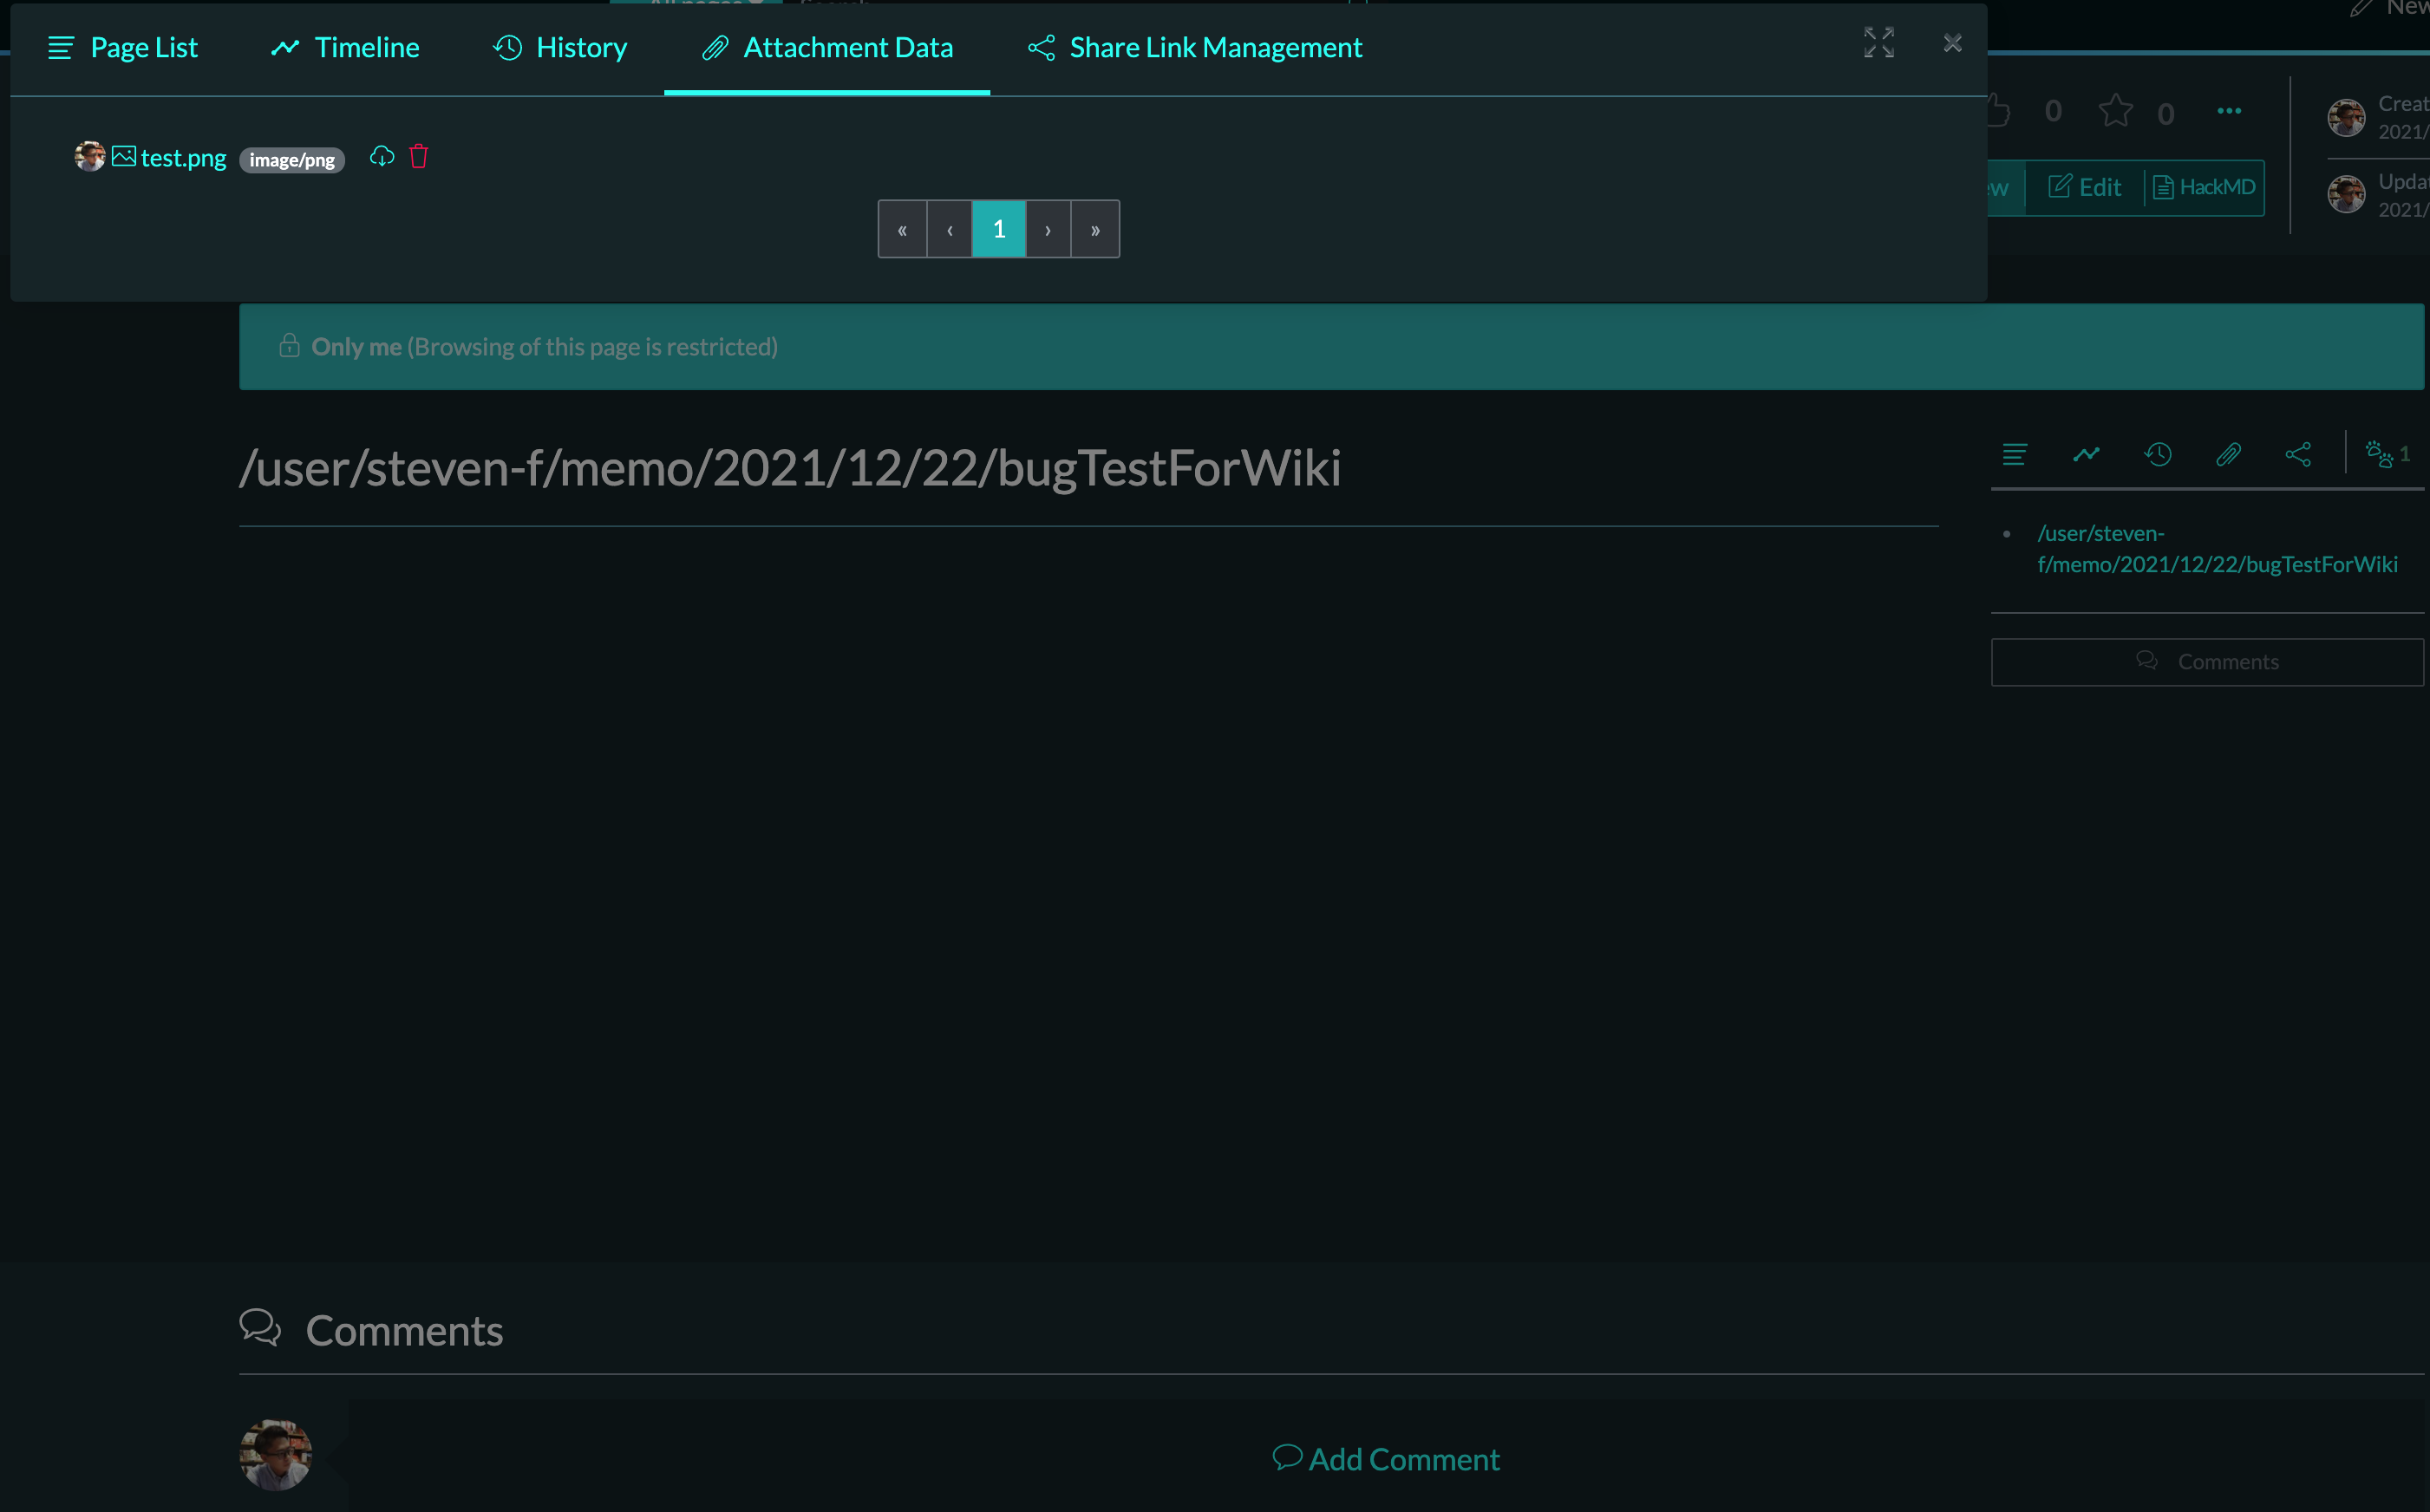The width and height of the screenshot is (2430, 1512).
Task: Expand the modal to fullscreen
Action: point(1878,42)
